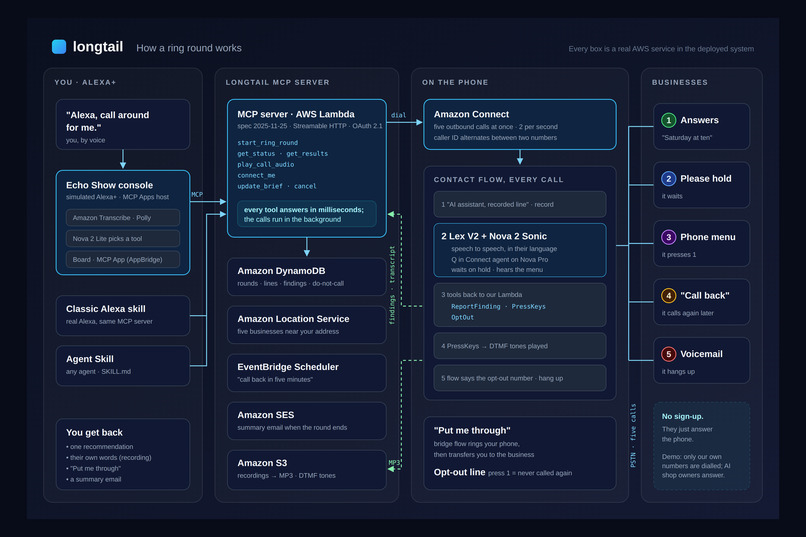Viewport: 806px width, 537px height.
Task: Open the Agent Skill card
Action: point(123,365)
